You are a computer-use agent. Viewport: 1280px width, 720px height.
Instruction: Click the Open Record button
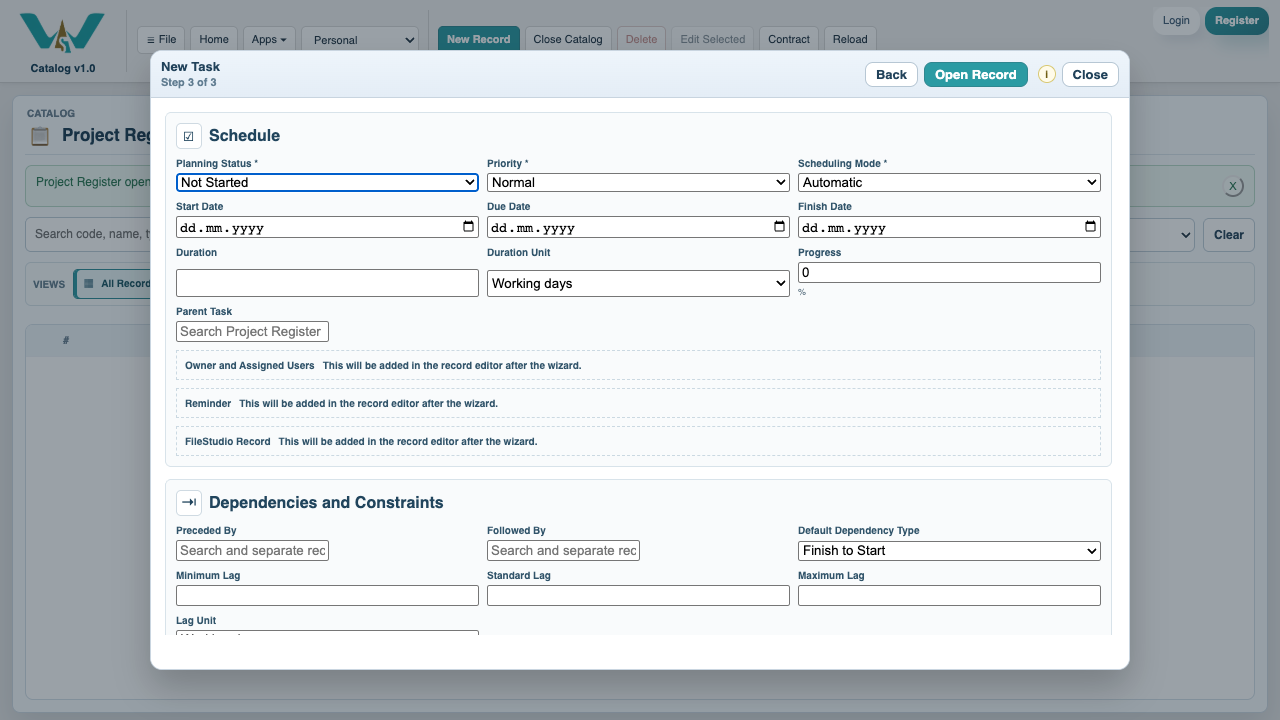coord(976,75)
